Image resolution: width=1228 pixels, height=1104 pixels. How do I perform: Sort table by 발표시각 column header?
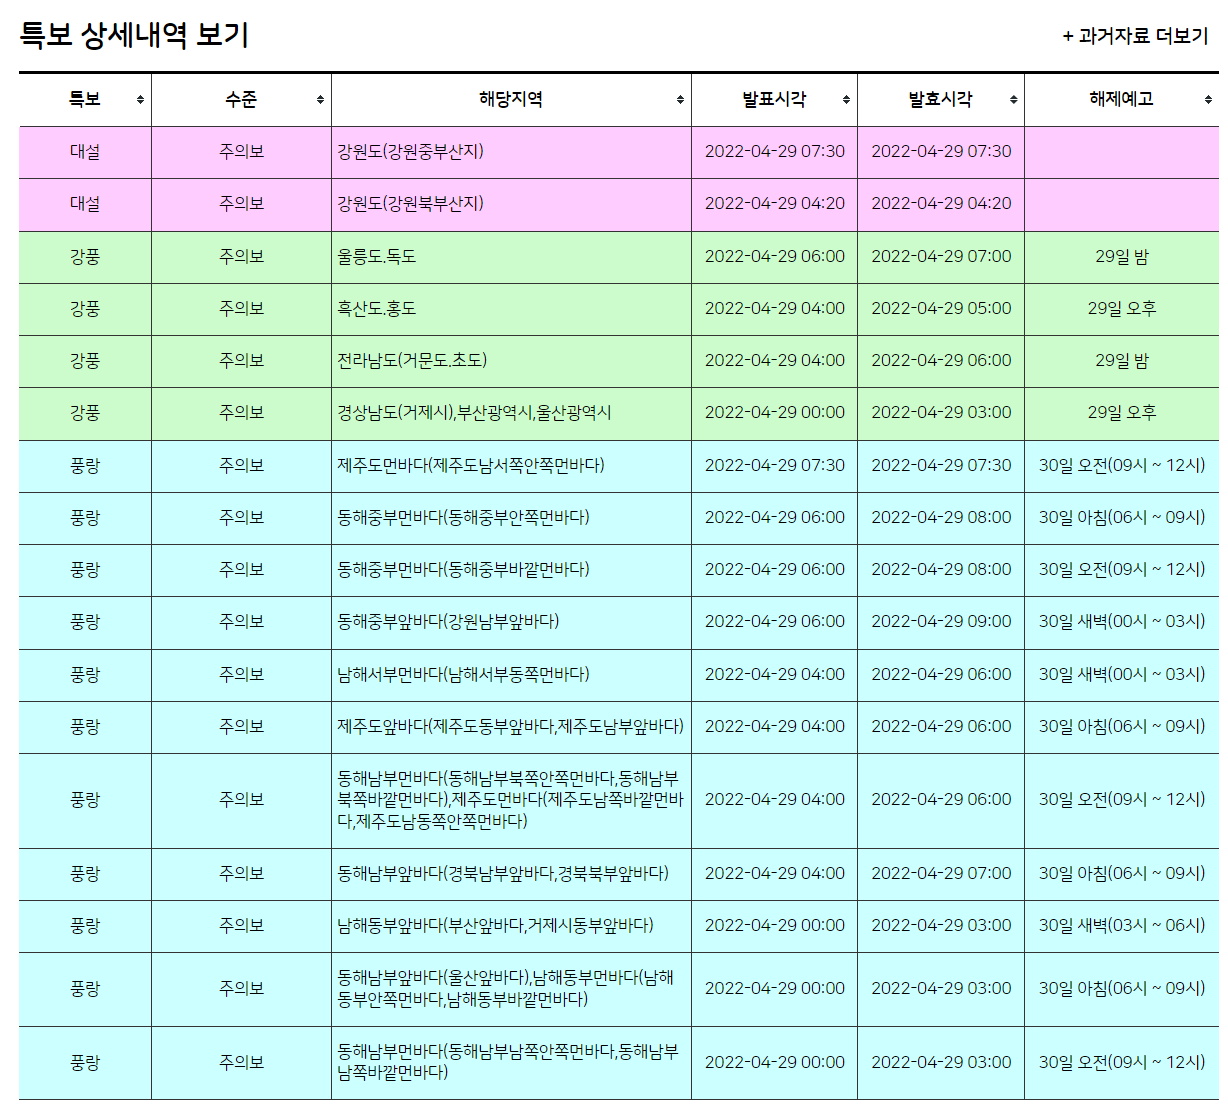[774, 99]
